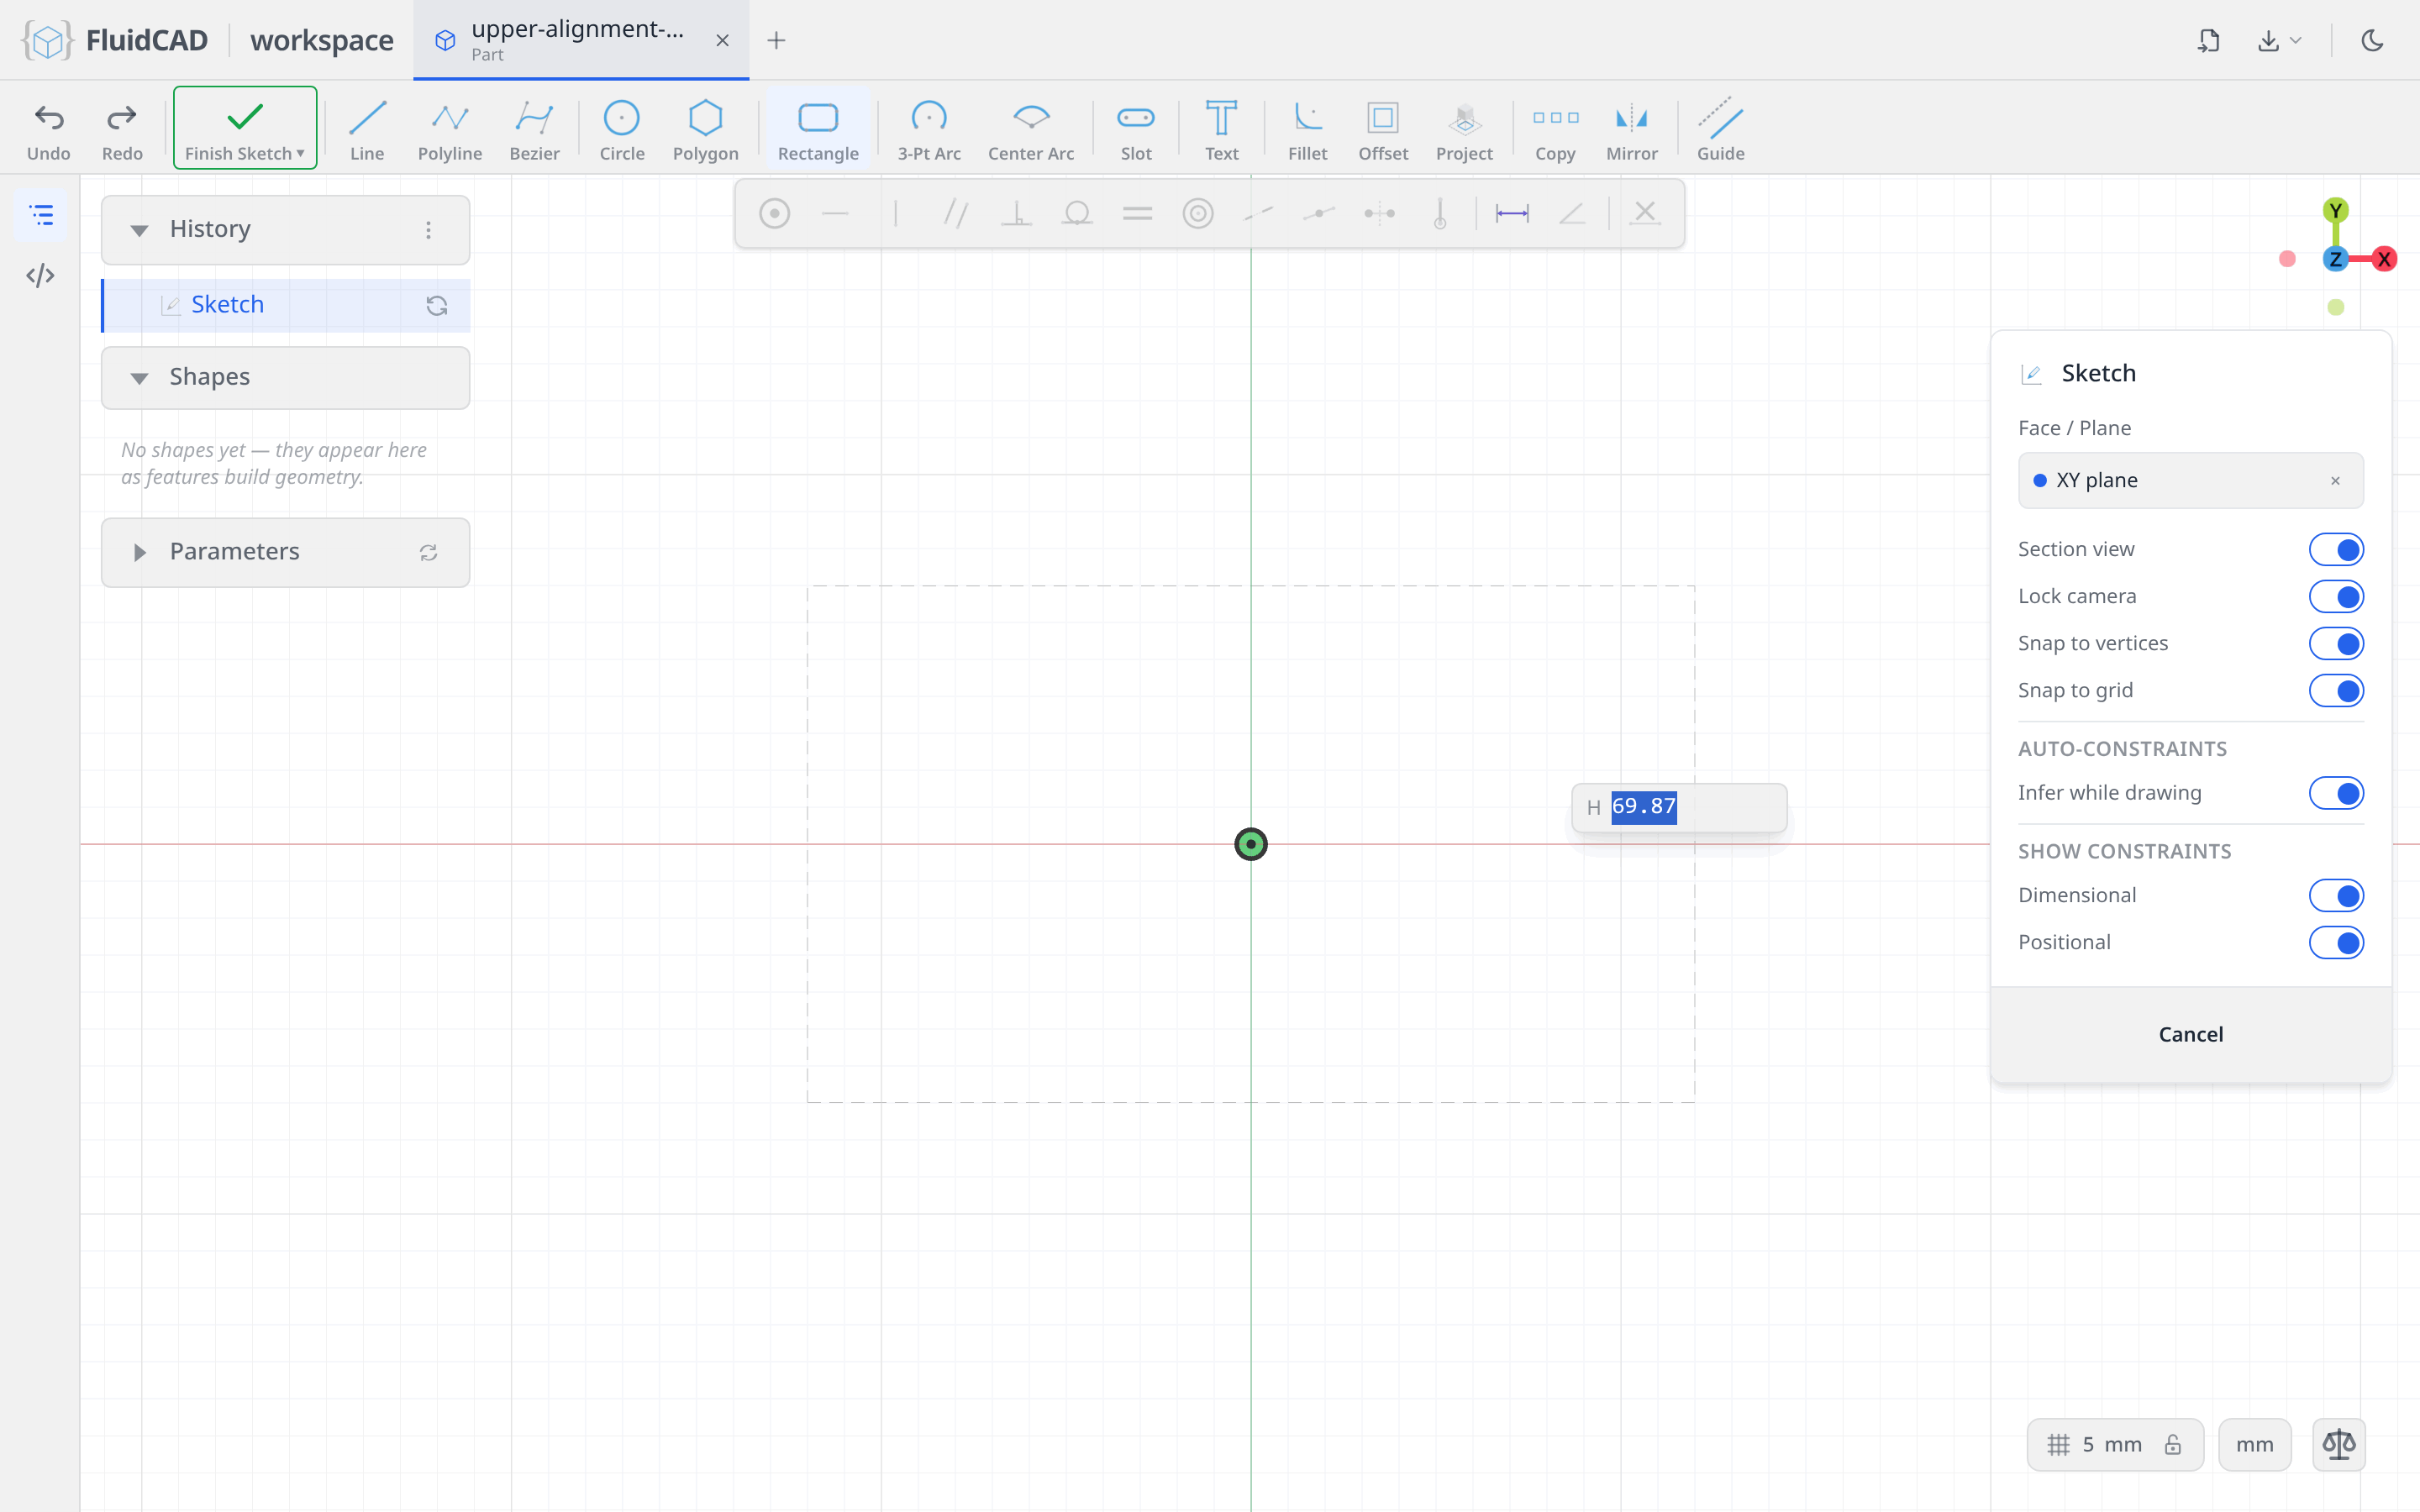
Task: Switch to the upper-alignment part tab
Action: [x=580, y=40]
